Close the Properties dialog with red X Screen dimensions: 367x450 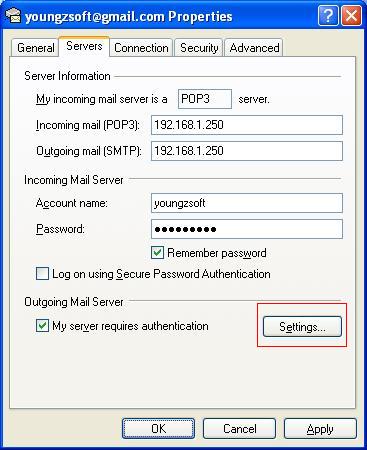[x=351, y=16]
